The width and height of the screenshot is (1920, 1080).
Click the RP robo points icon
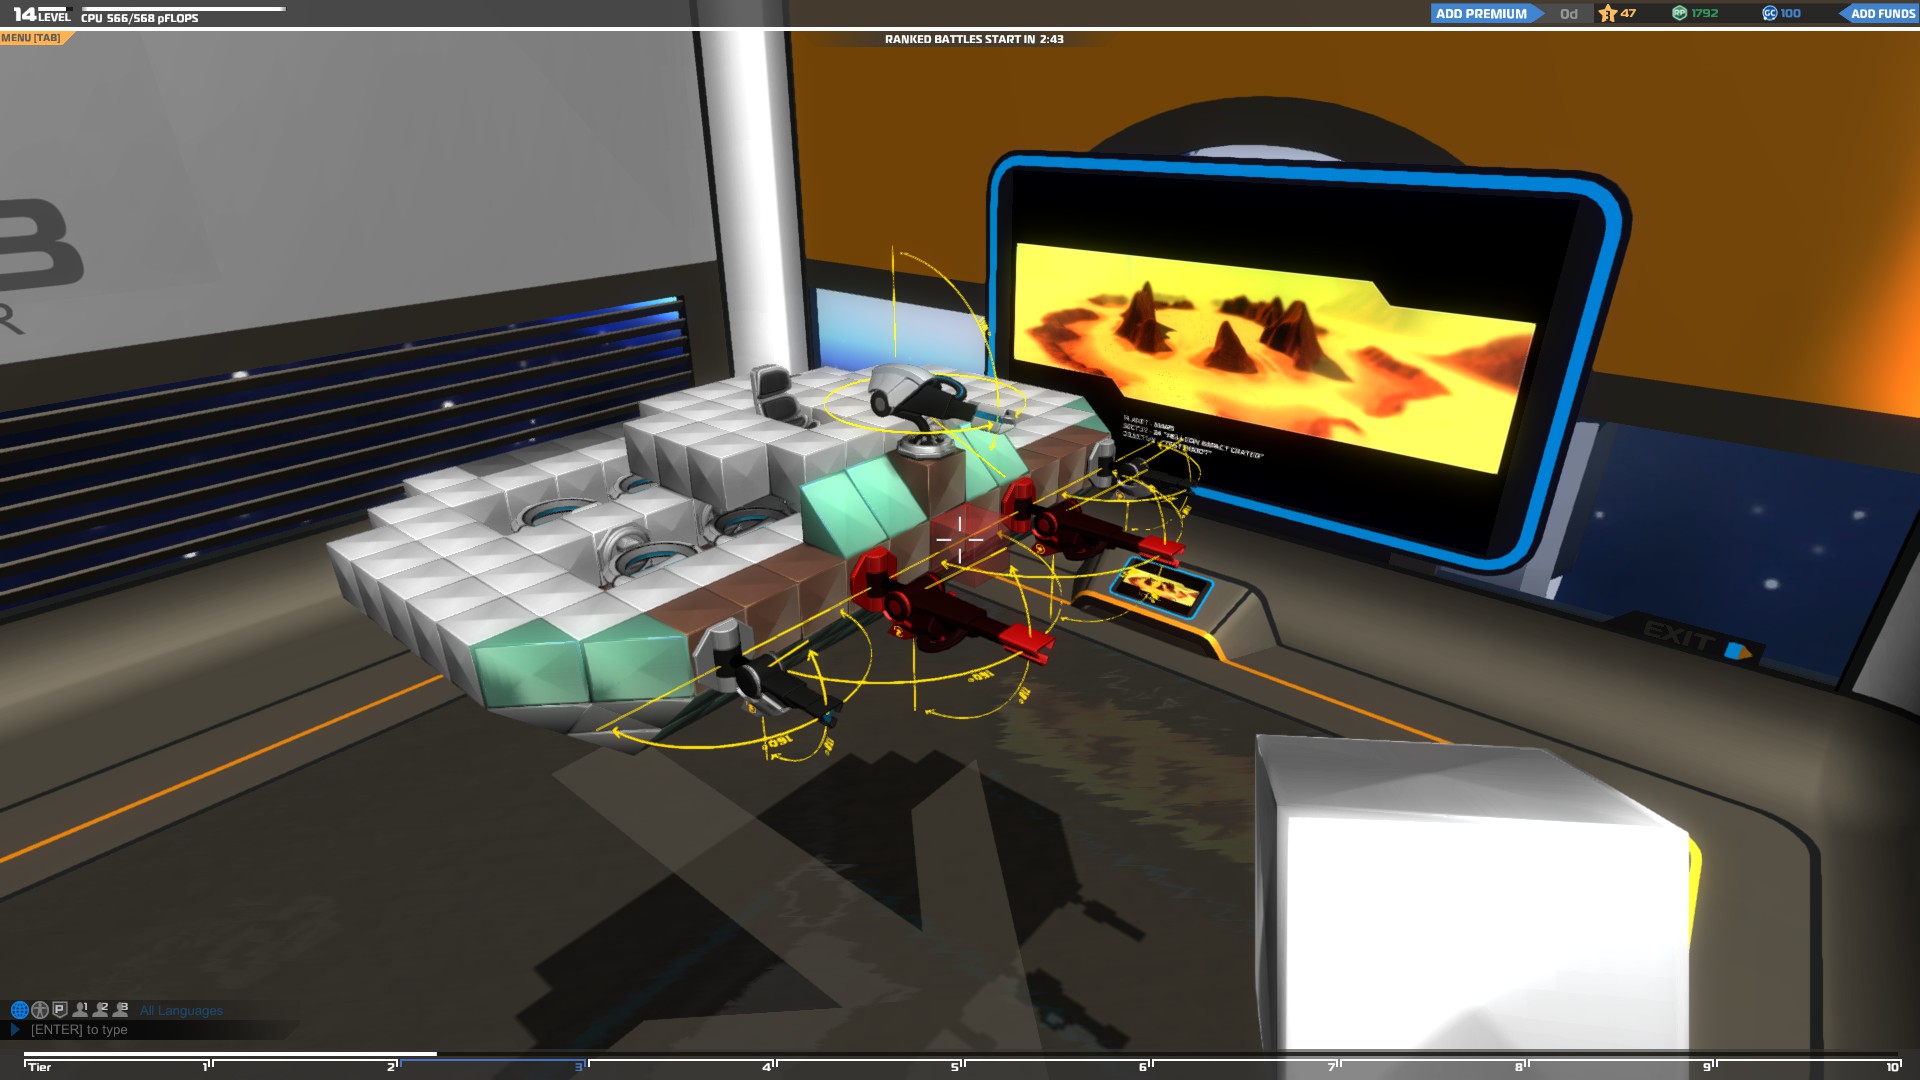1680,13
